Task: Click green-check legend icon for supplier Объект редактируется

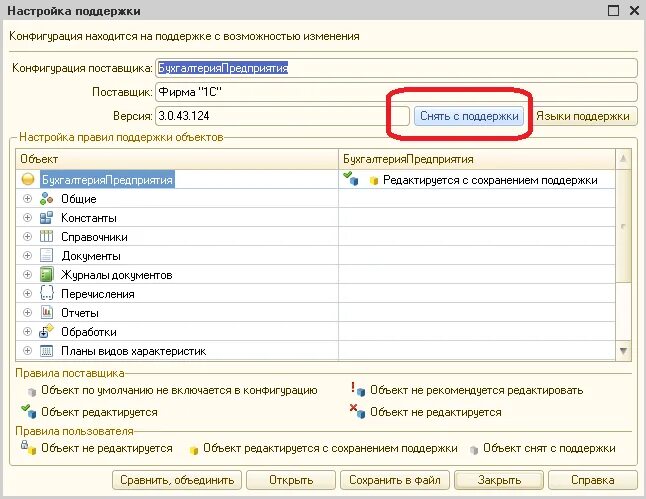Action: [29, 411]
